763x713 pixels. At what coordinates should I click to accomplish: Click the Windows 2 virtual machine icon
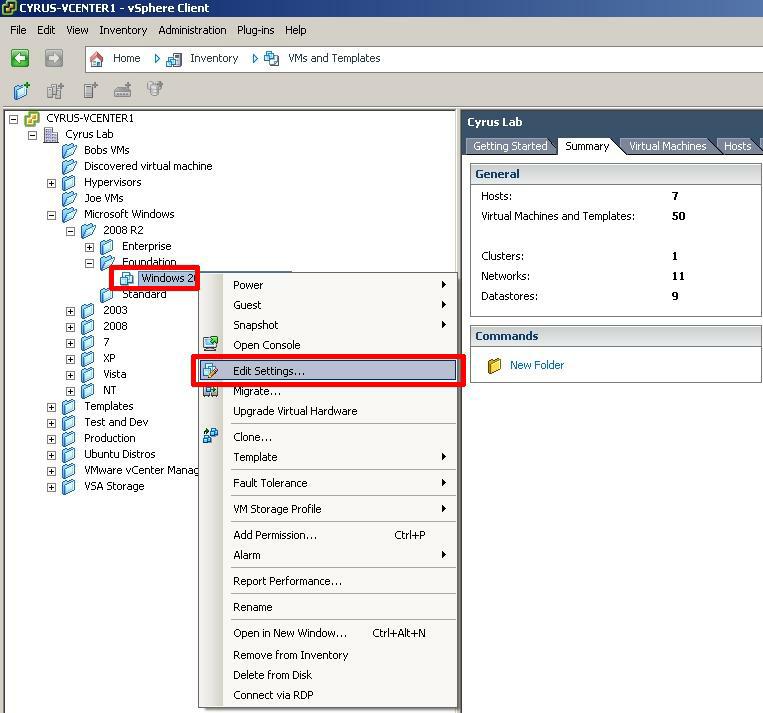click(127, 278)
